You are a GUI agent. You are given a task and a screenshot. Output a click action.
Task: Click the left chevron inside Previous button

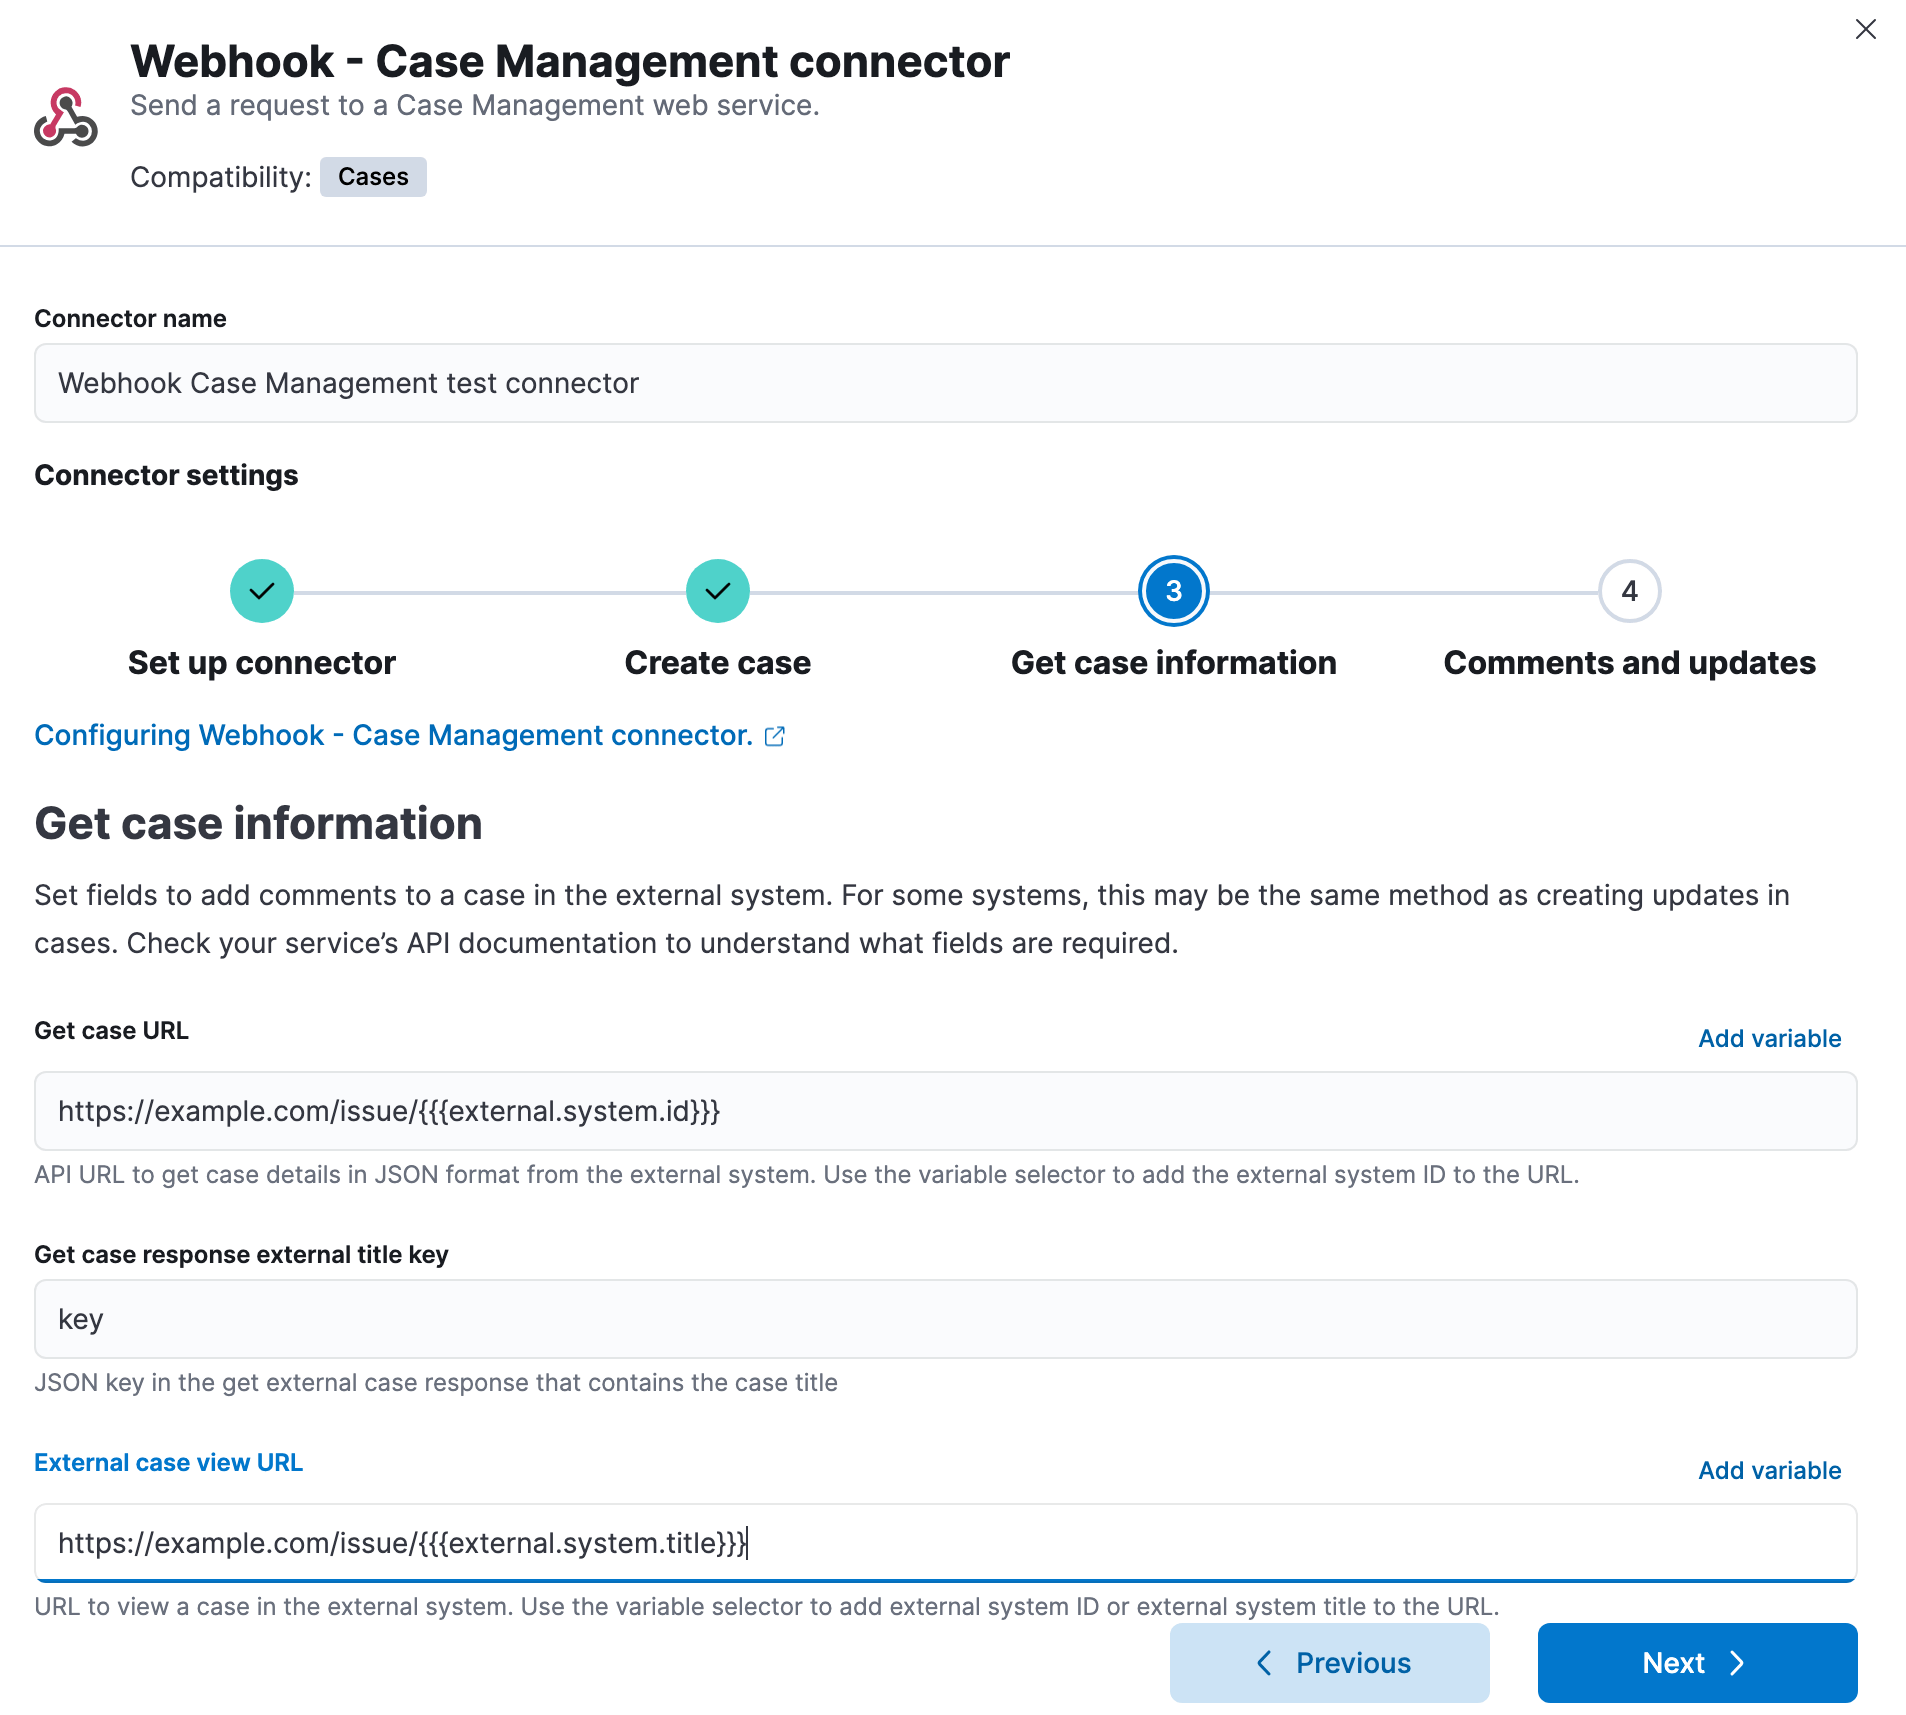tap(1264, 1662)
